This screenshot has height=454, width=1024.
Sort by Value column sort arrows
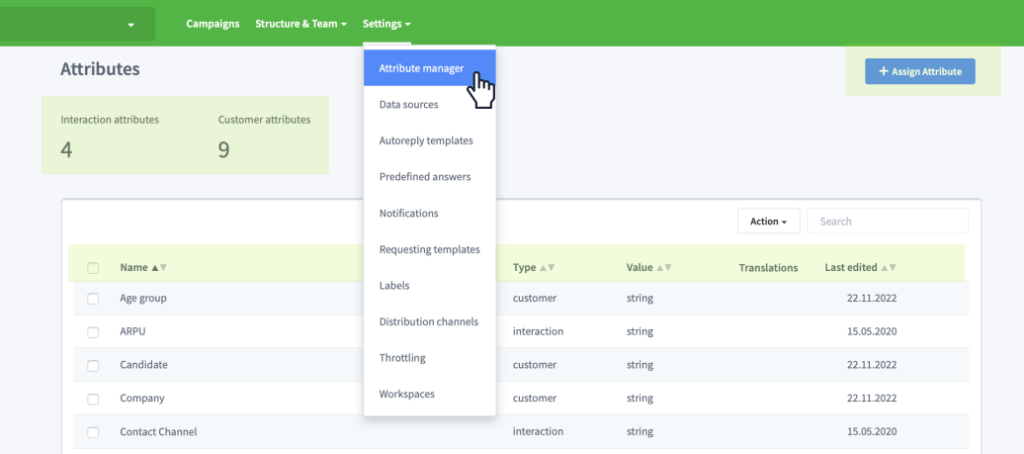pos(664,268)
